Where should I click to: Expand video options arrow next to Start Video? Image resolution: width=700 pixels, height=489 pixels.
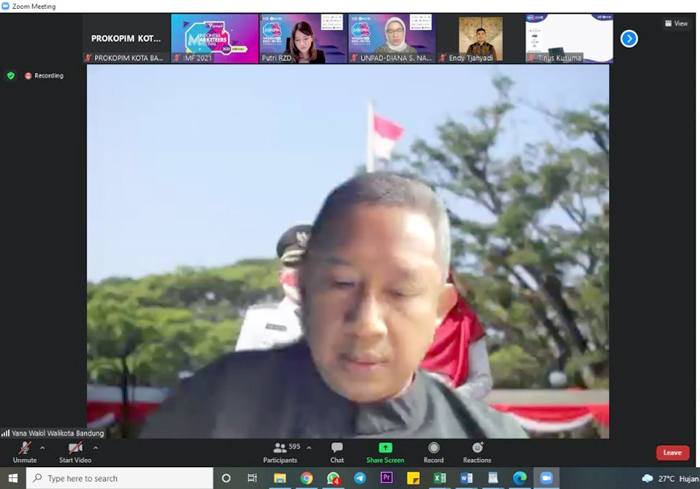(97, 446)
